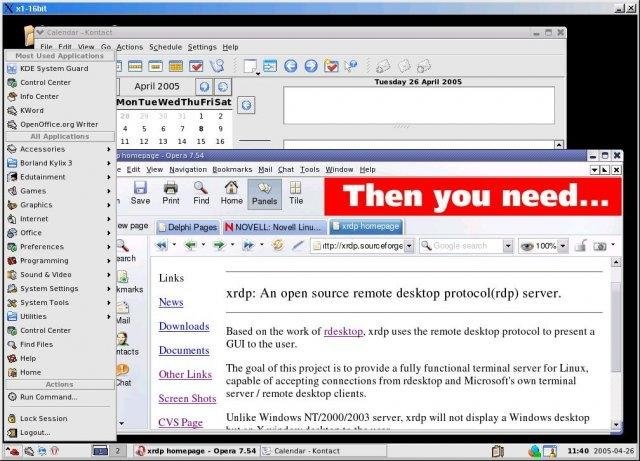The height and width of the screenshot is (461, 640).
Task: Click the blue back arrow in Kontact toolbar
Action: (x=290, y=66)
